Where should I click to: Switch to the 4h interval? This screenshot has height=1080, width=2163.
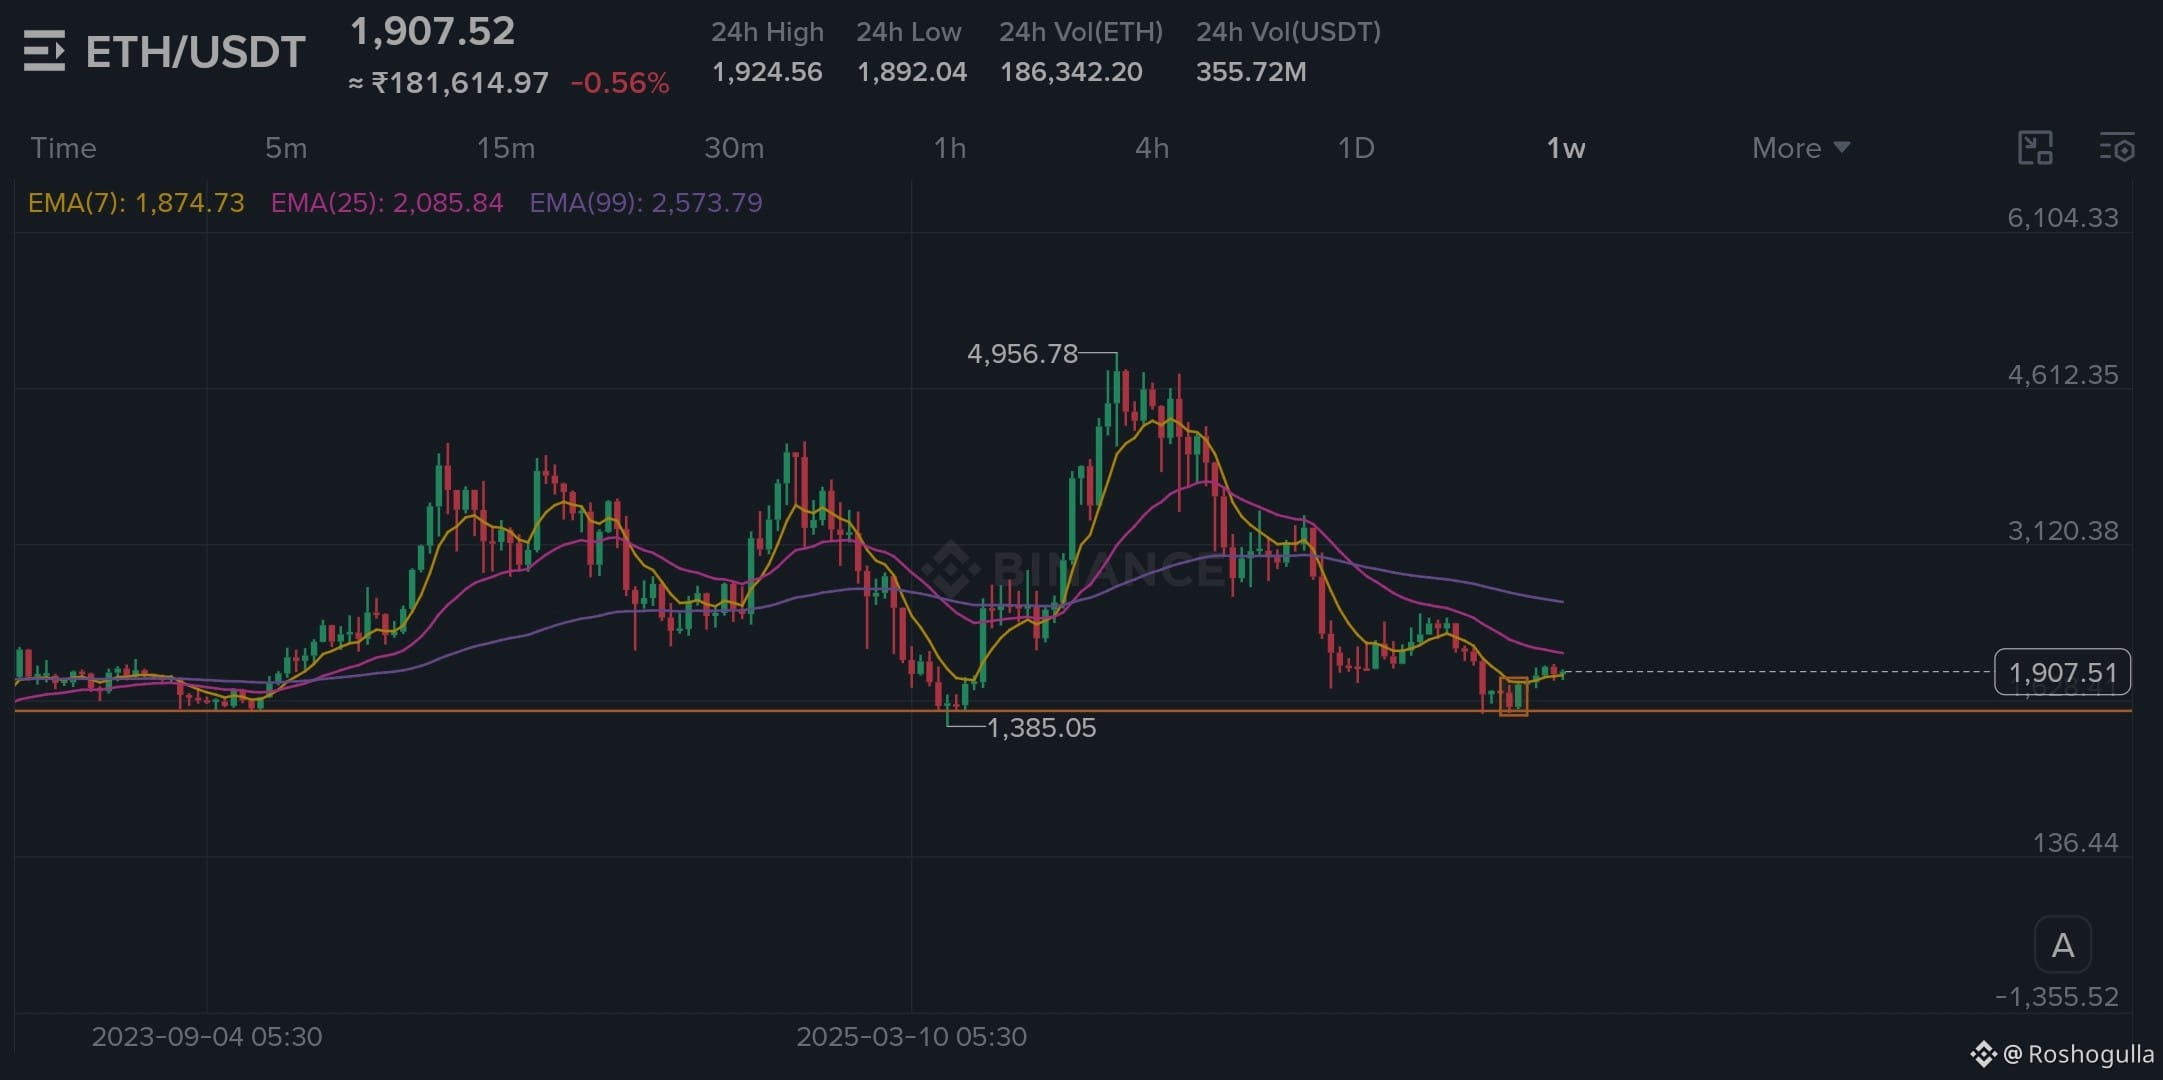1152,148
